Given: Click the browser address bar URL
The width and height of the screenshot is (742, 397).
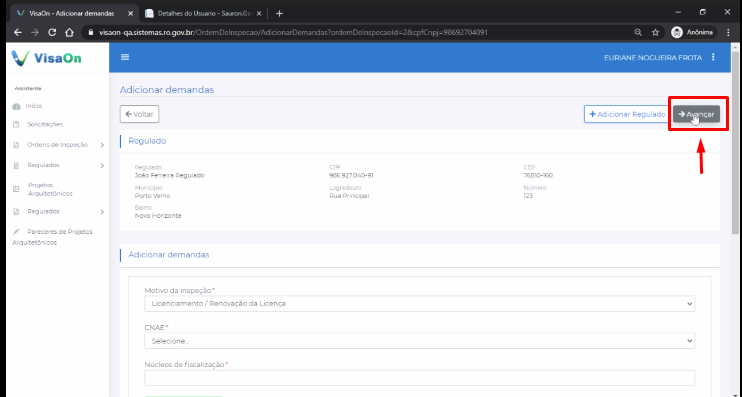Looking at the screenshot, I should click(x=293, y=32).
